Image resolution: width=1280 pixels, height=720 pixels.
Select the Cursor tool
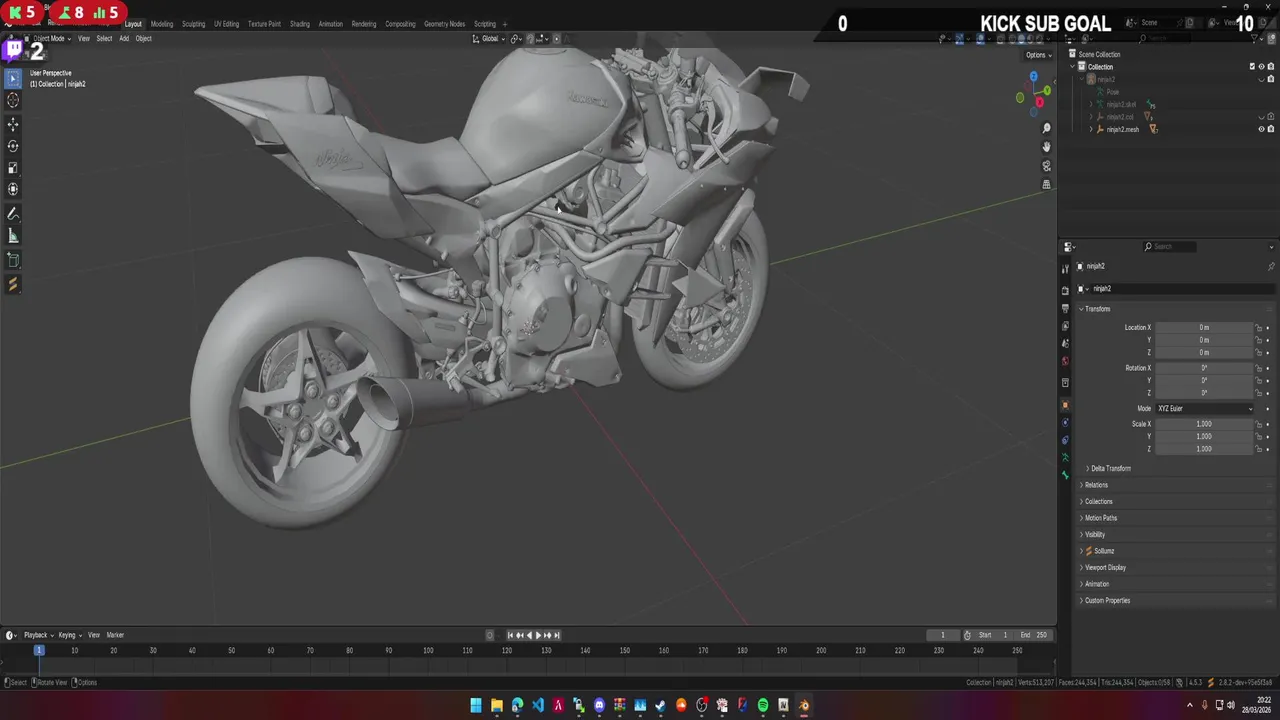13,101
